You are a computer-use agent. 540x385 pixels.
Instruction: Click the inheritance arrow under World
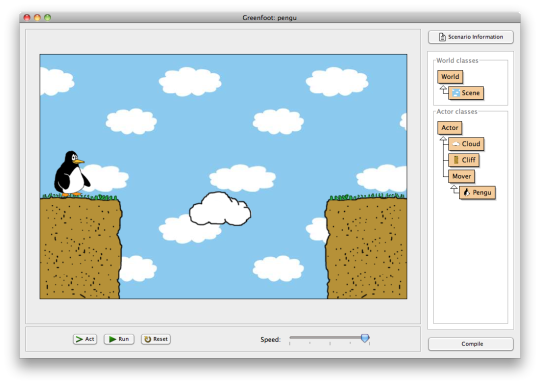(444, 89)
